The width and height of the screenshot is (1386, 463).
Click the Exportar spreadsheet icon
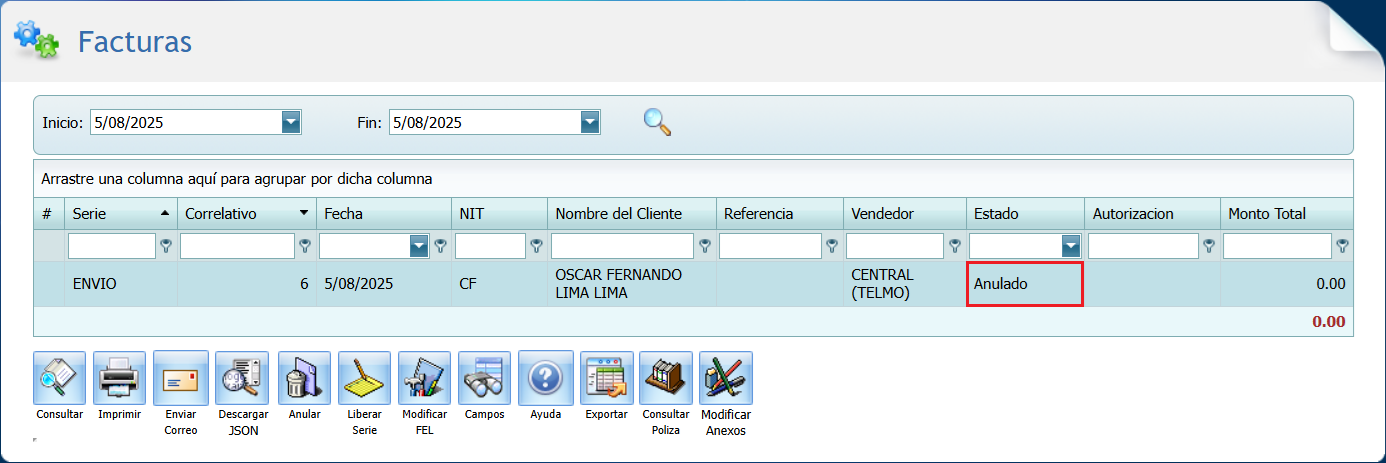coord(606,377)
